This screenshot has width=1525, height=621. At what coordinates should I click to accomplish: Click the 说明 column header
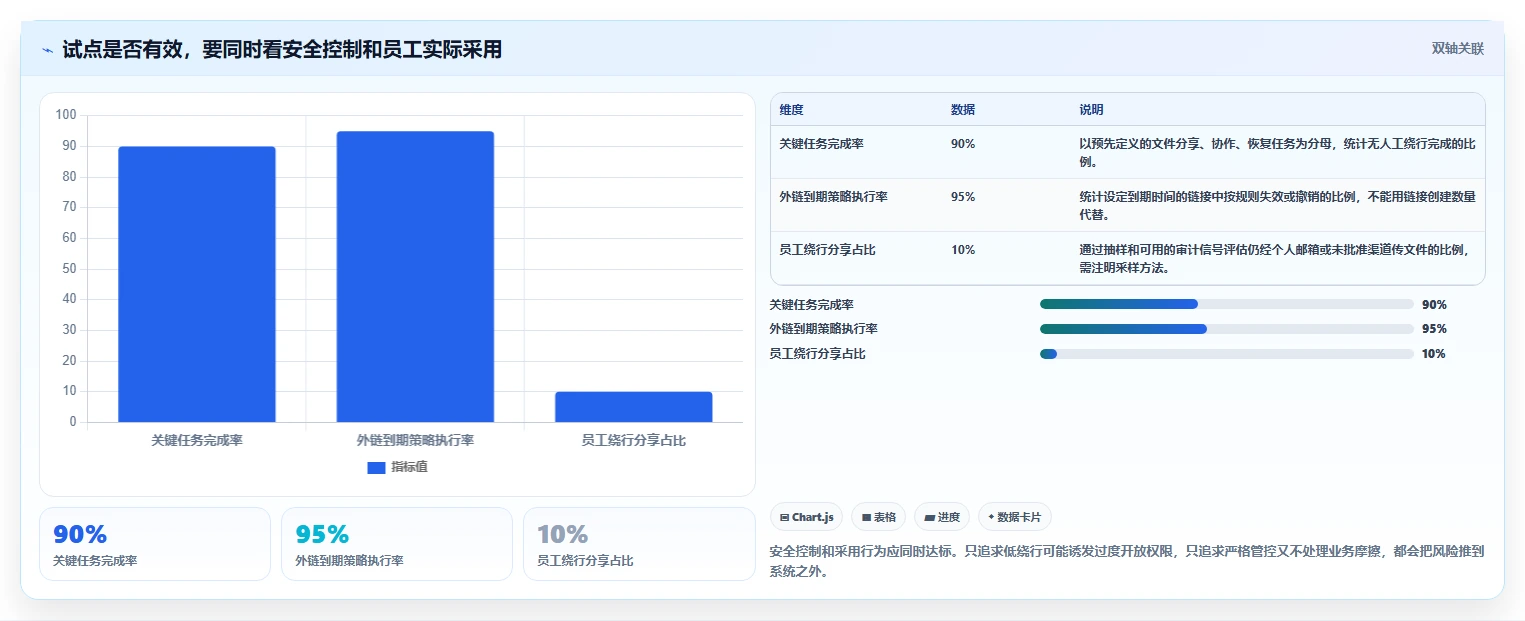click(1091, 109)
